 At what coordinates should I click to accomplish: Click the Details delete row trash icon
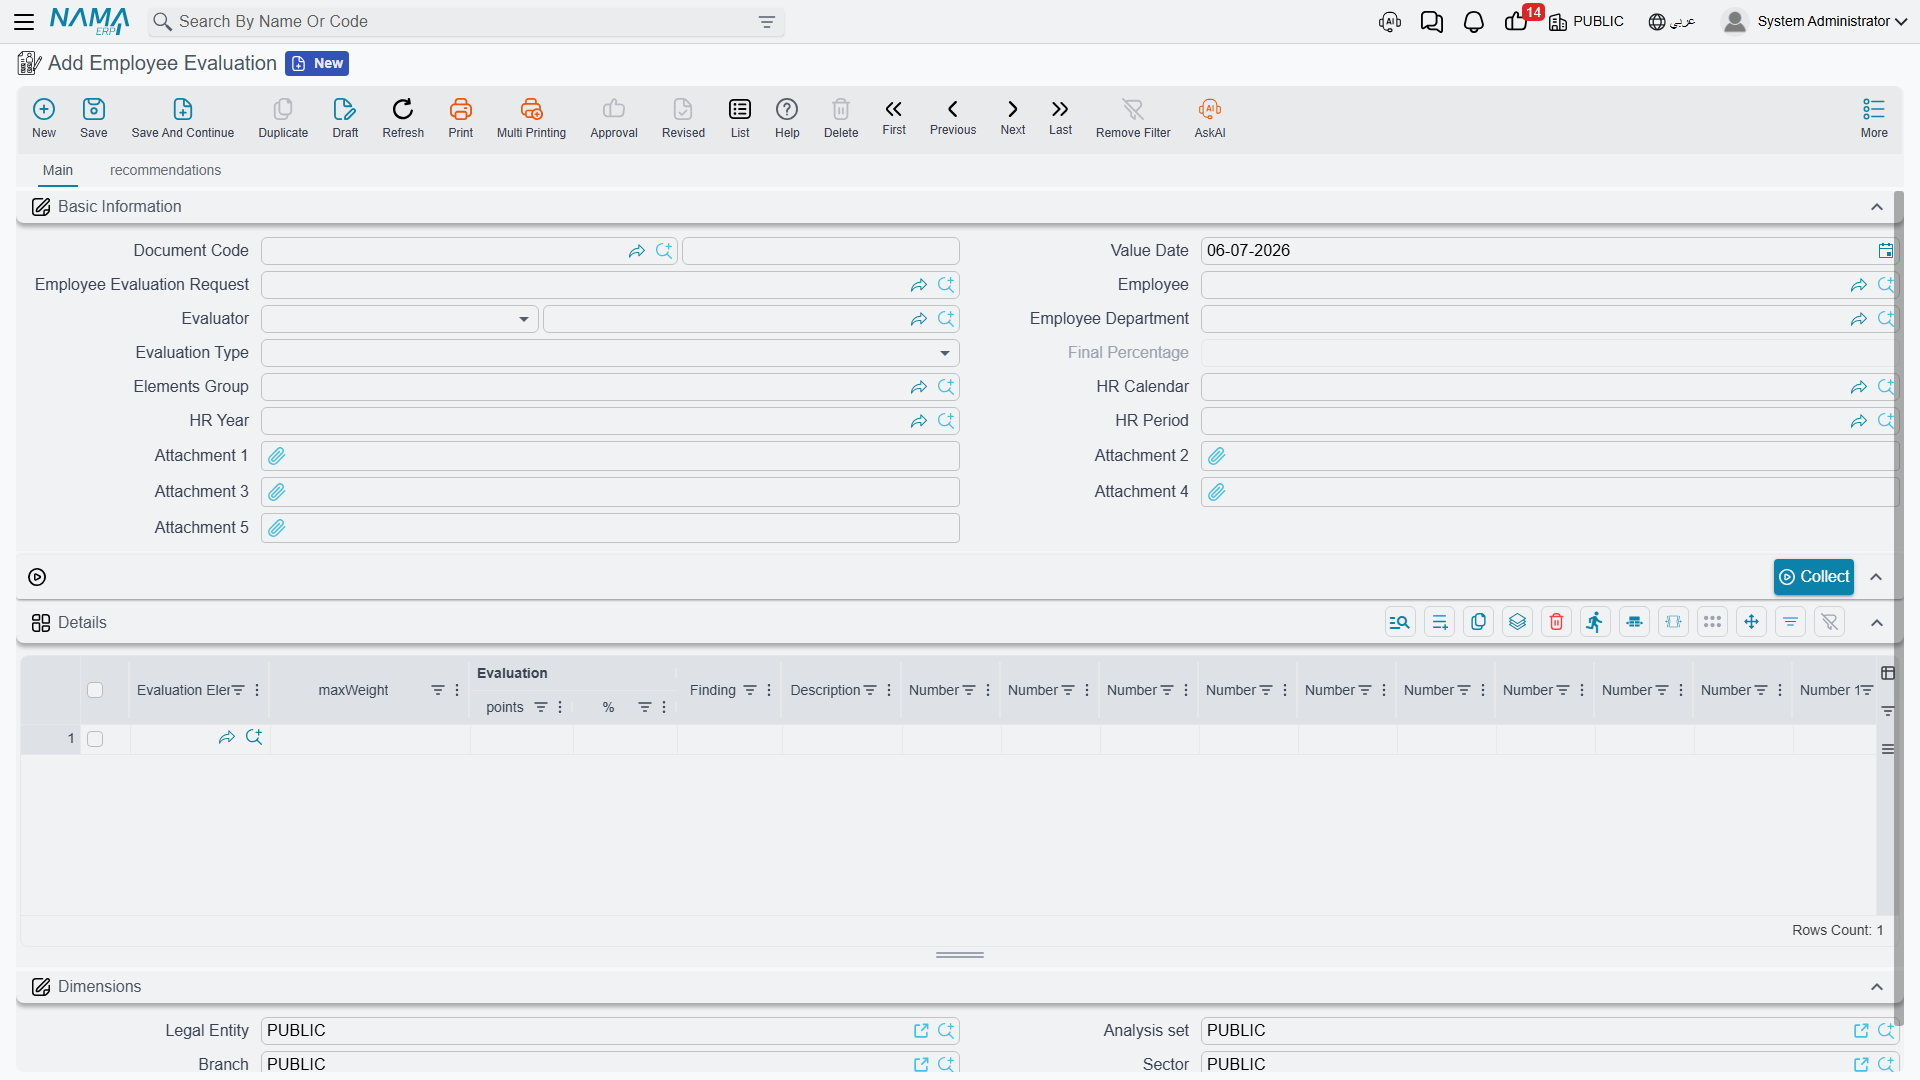1556,622
